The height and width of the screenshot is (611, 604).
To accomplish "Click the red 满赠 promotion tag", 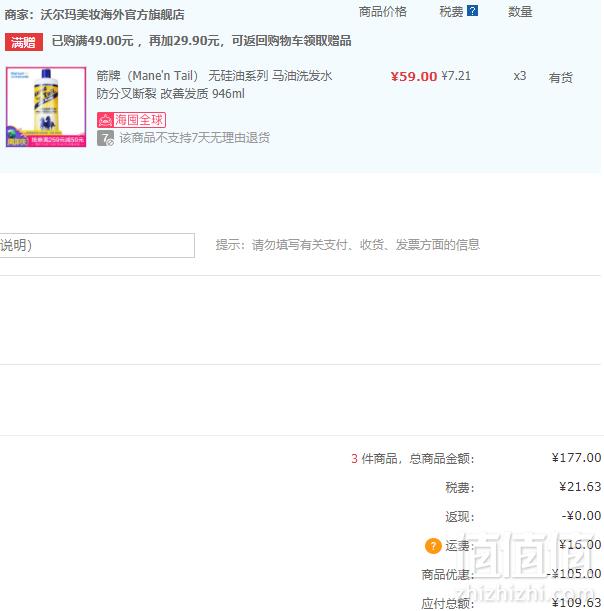I will (24, 42).
